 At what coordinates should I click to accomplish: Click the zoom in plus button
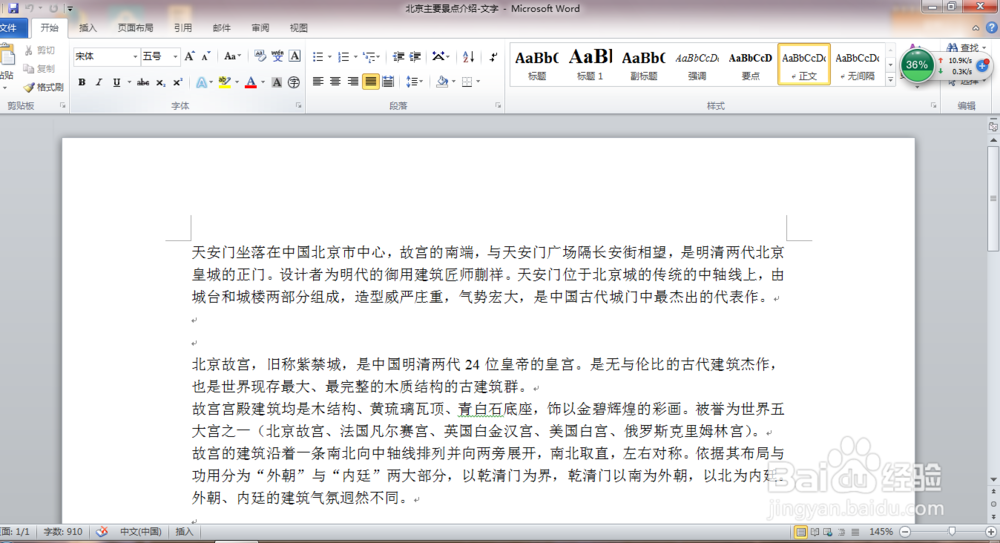990,532
